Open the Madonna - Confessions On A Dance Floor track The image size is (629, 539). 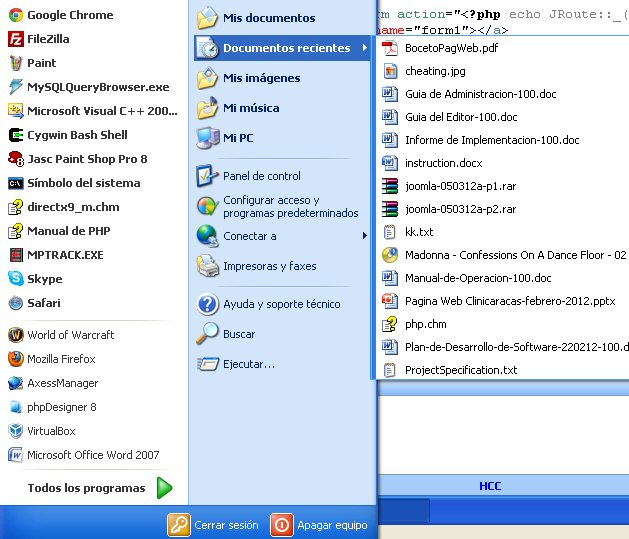pos(503,255)
